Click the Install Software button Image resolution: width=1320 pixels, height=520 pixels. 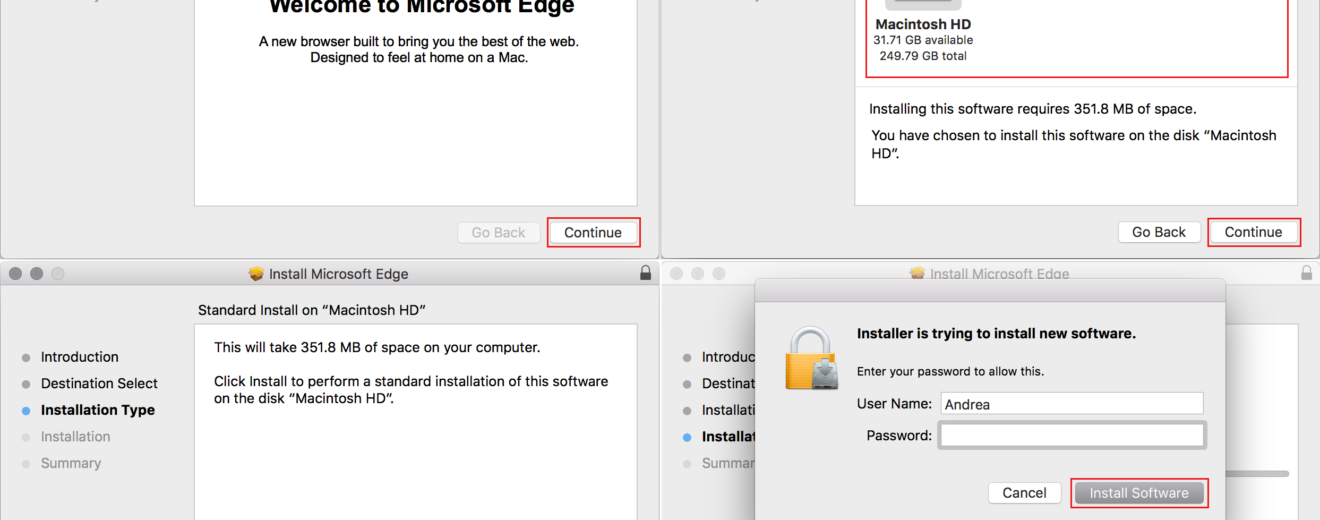[x=1139, y=493]
